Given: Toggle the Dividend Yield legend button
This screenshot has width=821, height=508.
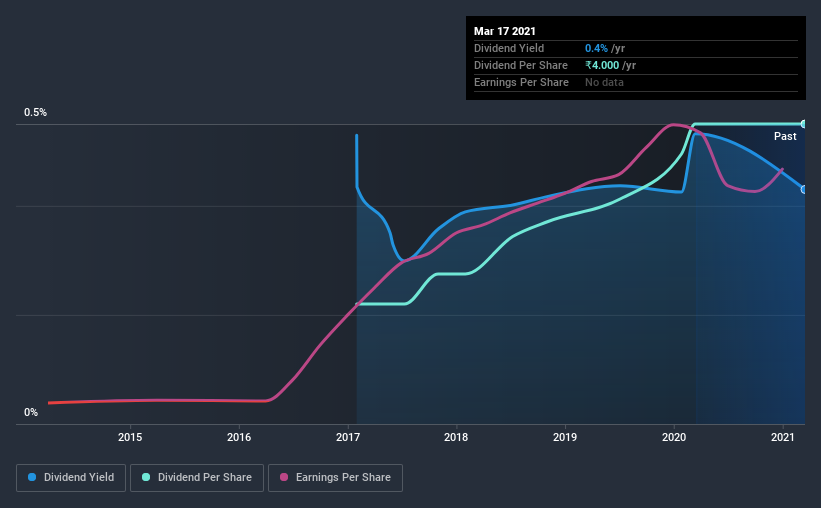Looking at the screenshot, I should point(71,478).
